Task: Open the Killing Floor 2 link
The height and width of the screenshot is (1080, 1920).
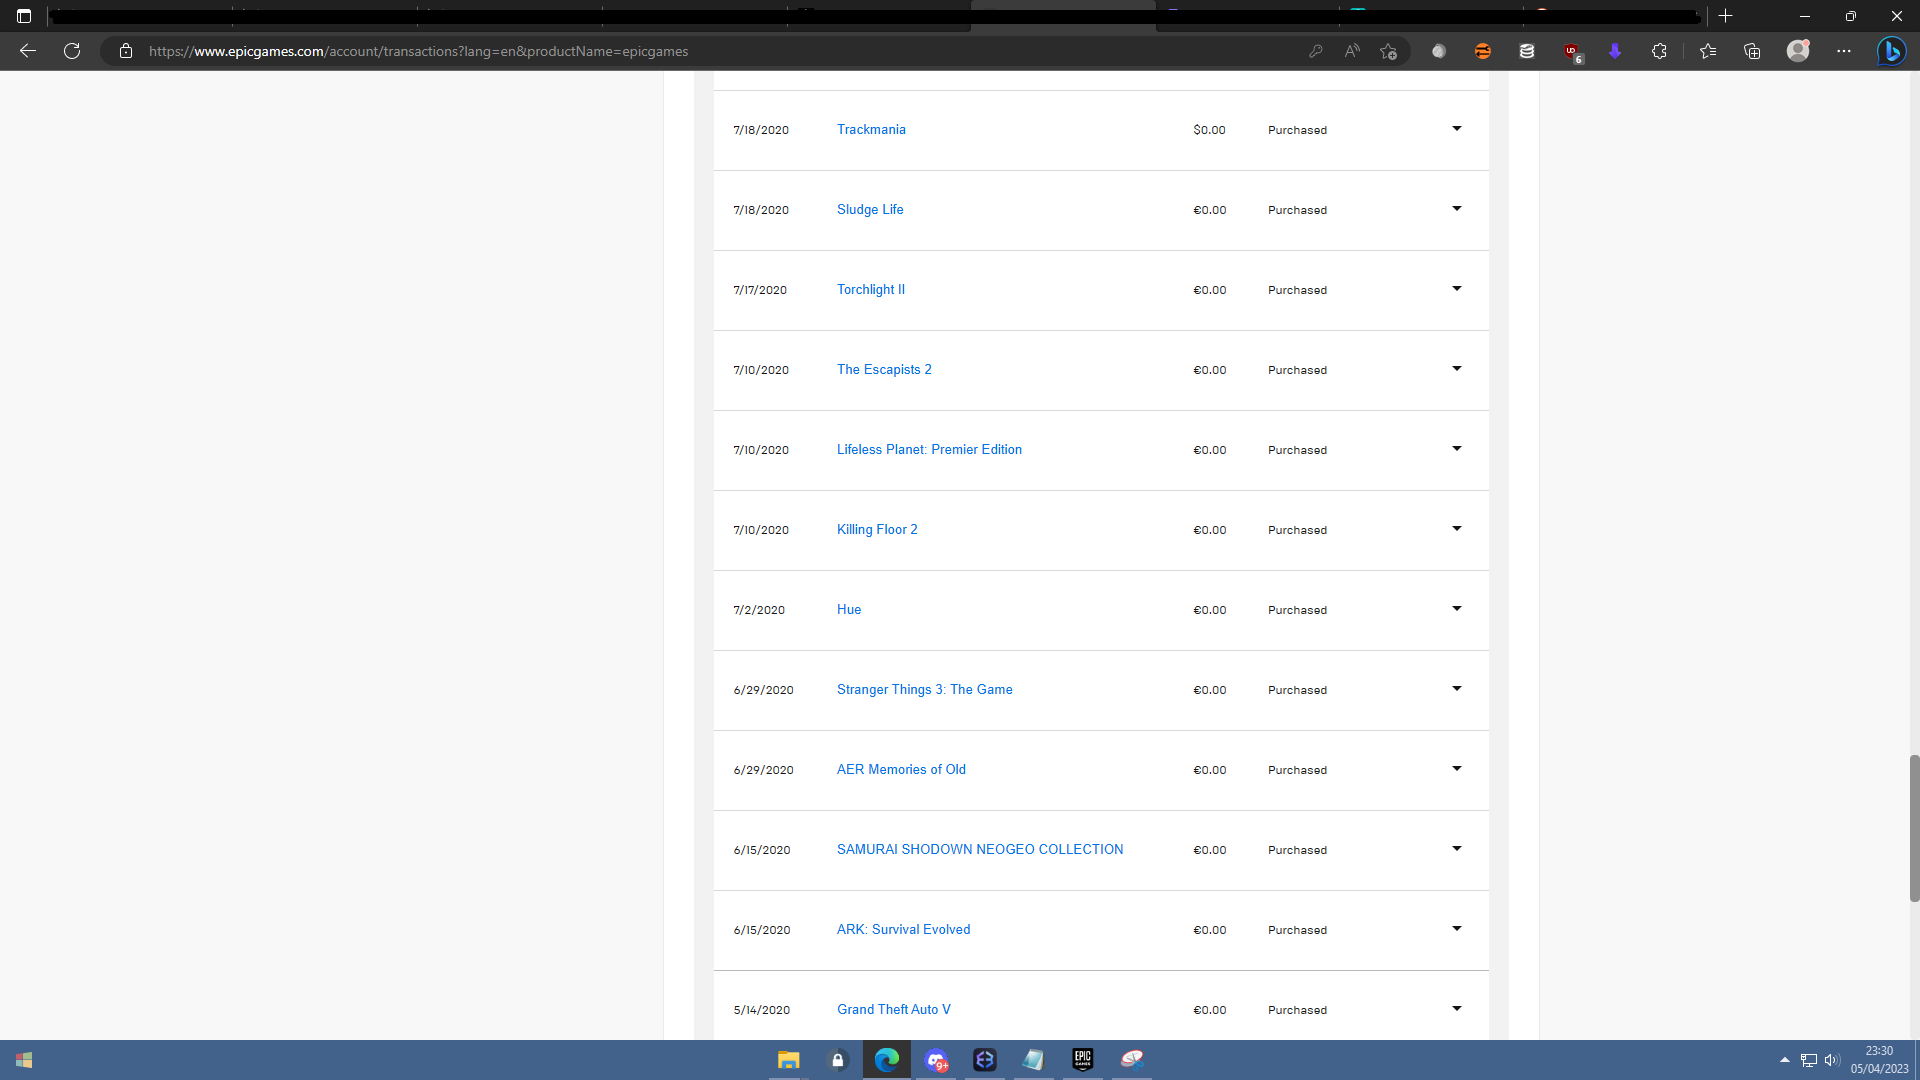Action: (877, 530)
